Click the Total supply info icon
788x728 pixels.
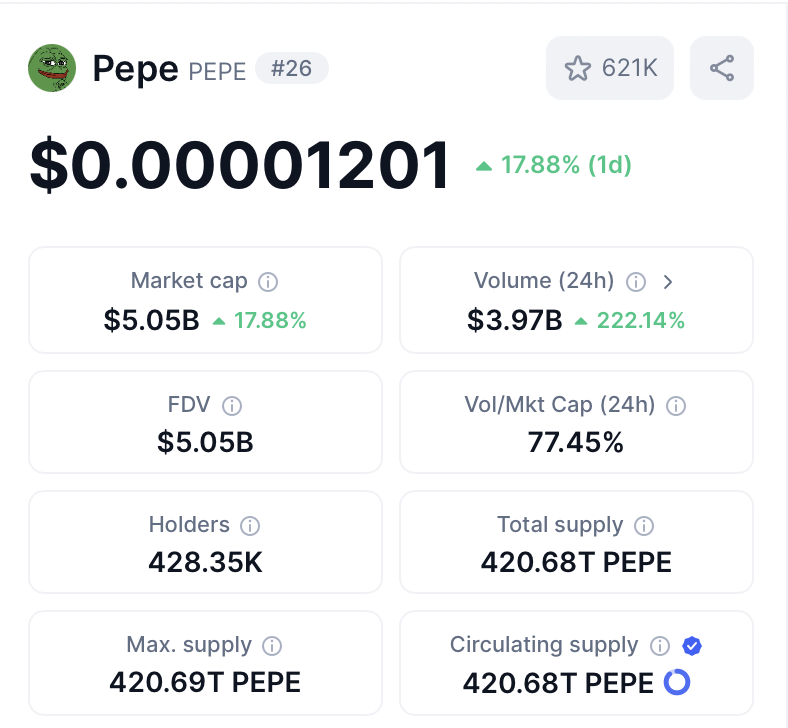point(644,526)
